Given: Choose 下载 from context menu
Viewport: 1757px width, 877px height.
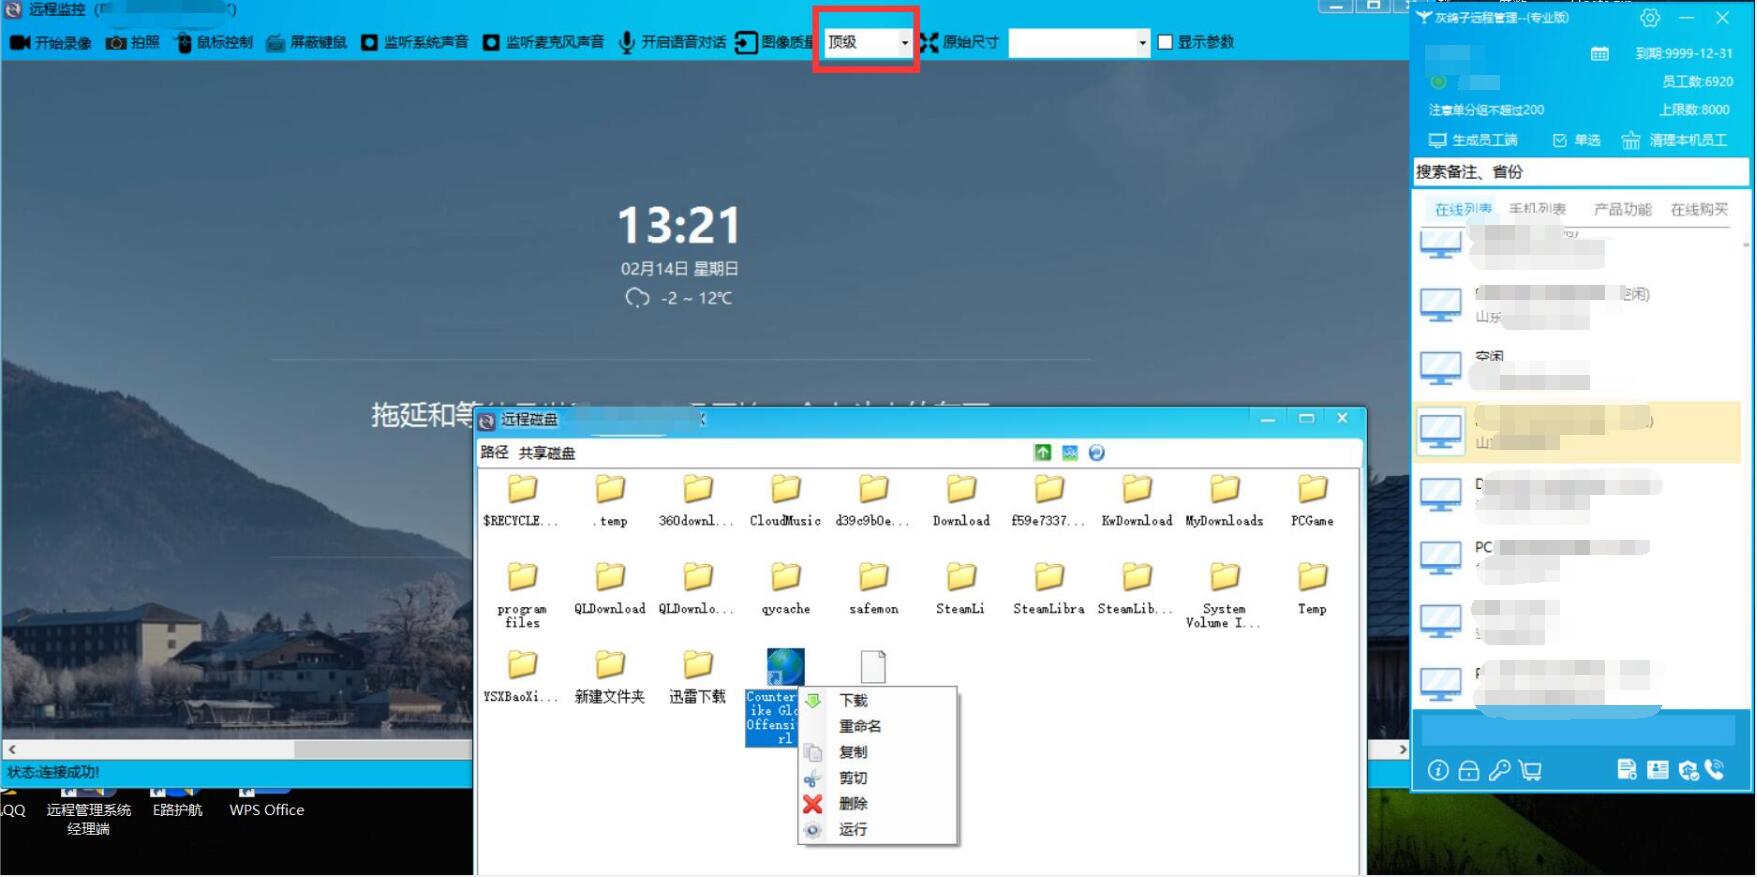Looking at the screenshot, I should coord(853,701).
